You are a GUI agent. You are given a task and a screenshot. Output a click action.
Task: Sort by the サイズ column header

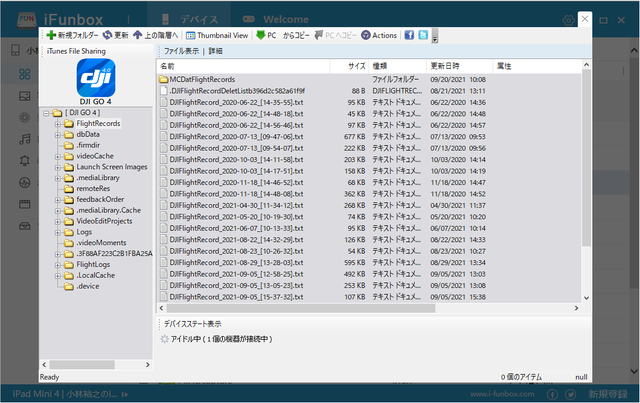click(x=349, y=66)
